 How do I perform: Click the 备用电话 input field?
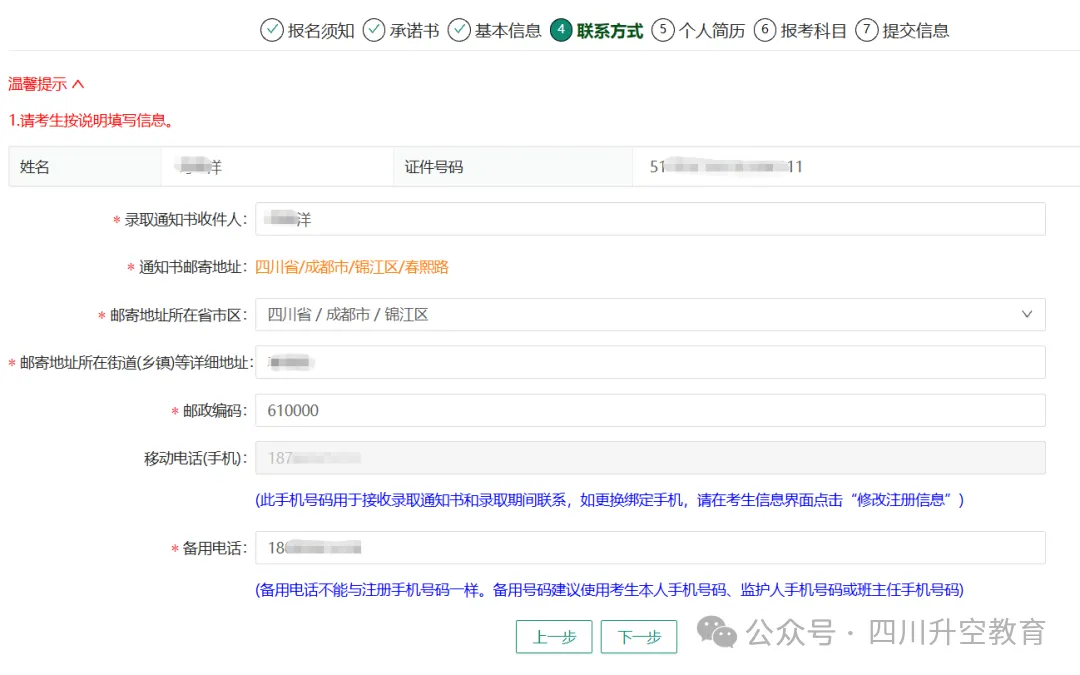tap(650, 548)
